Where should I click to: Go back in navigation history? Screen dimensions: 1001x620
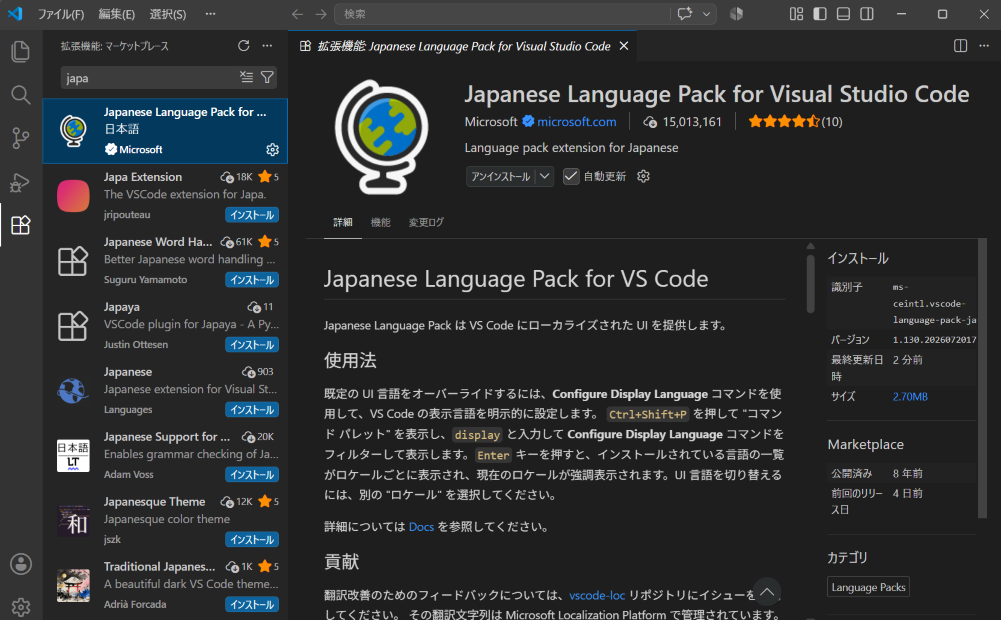click(297, 14)
